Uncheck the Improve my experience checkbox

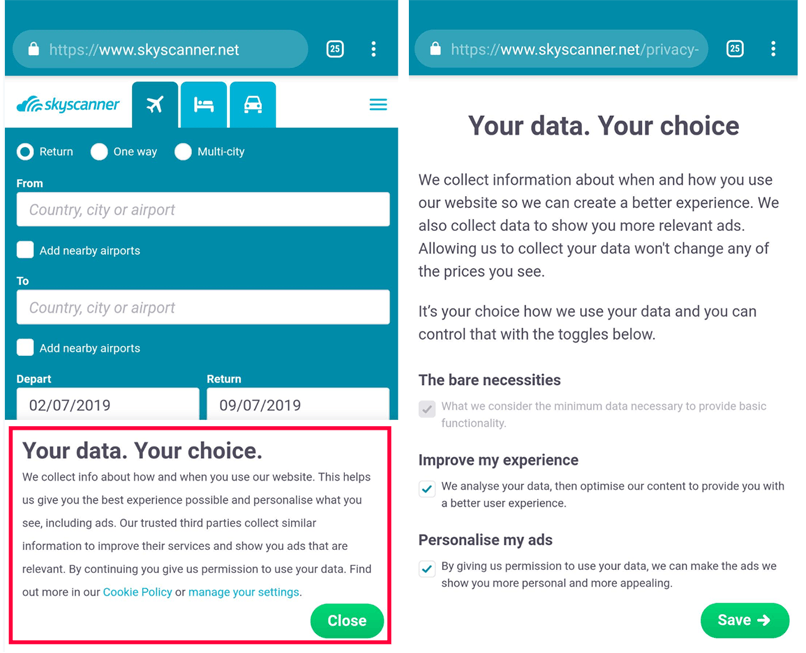click(x=427, y=489)
